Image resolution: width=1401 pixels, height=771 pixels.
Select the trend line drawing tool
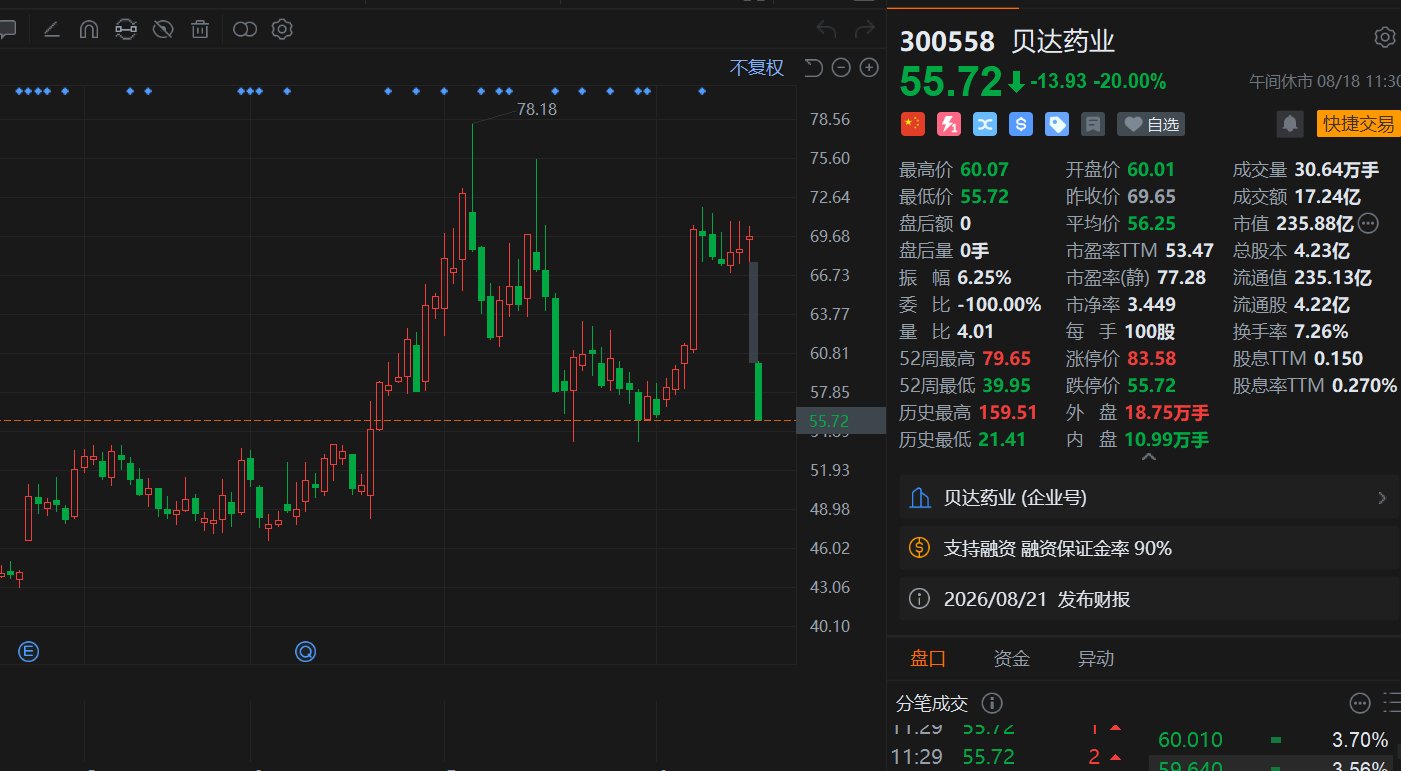(x=51, y=30)
